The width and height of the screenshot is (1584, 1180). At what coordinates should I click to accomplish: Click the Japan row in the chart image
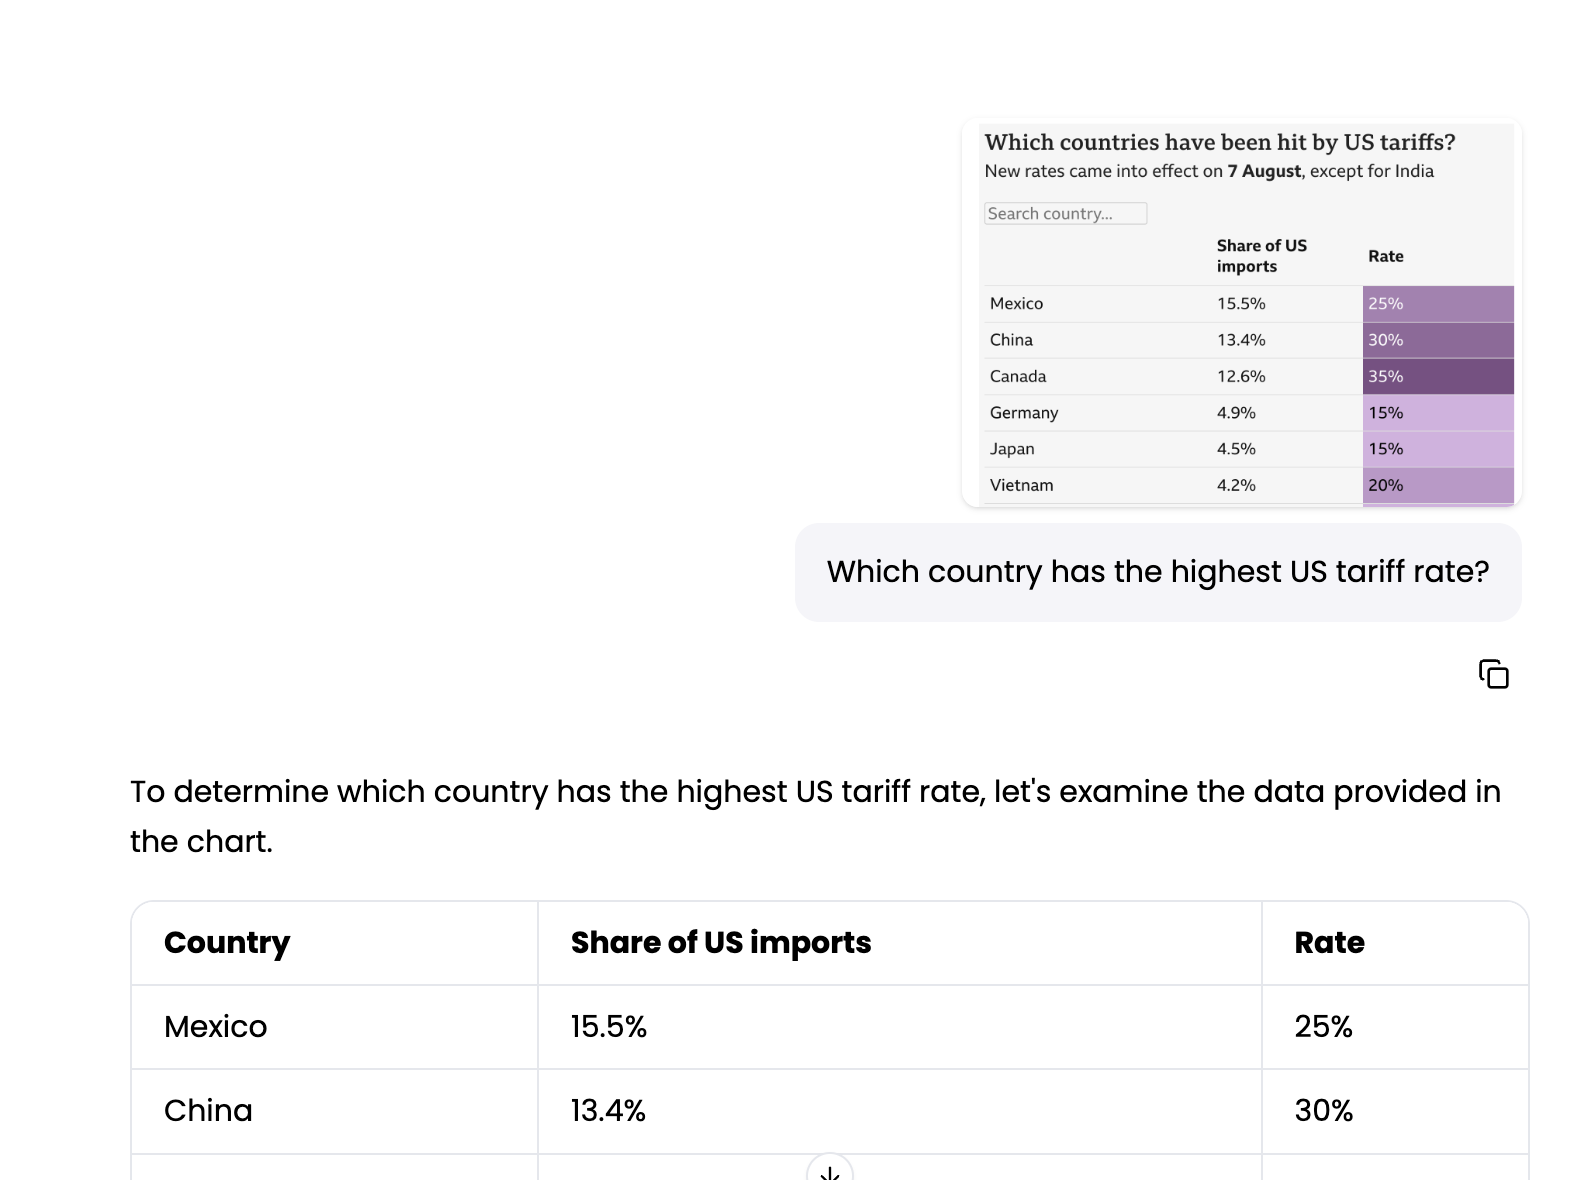[x=1248, y=449]
